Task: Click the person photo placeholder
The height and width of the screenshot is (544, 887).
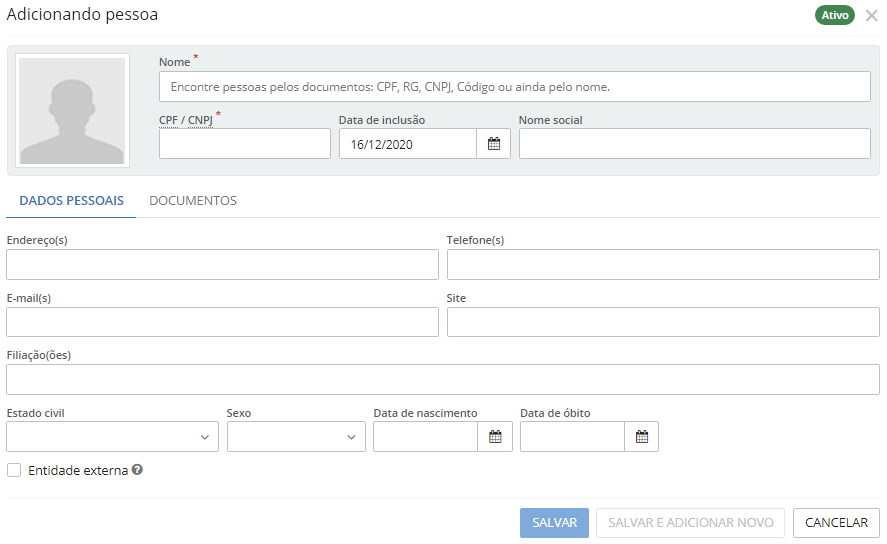Action: [x=72, y=111]
